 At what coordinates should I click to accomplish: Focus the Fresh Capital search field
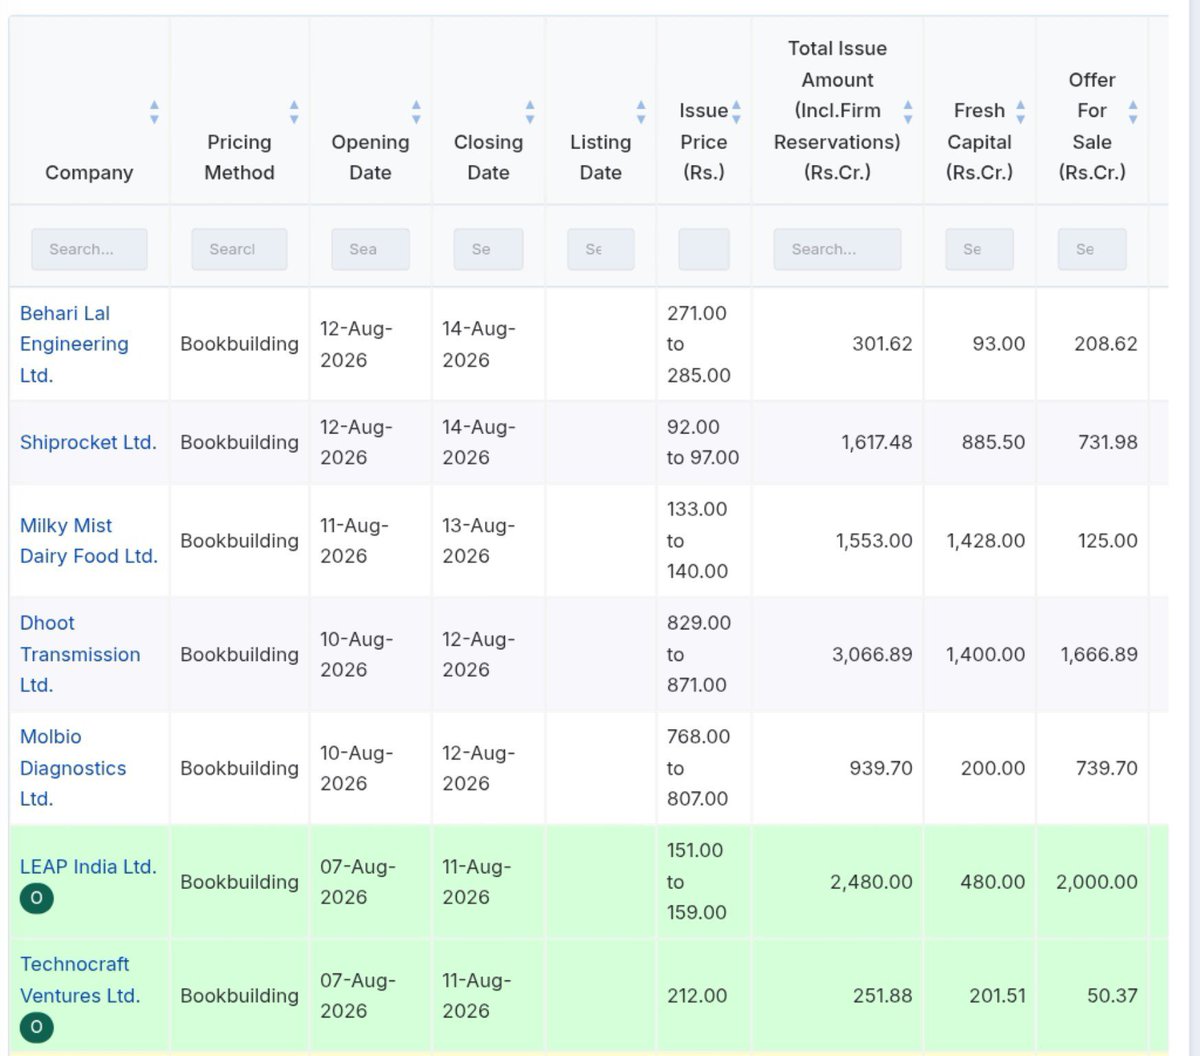click(x=979, y=249)
